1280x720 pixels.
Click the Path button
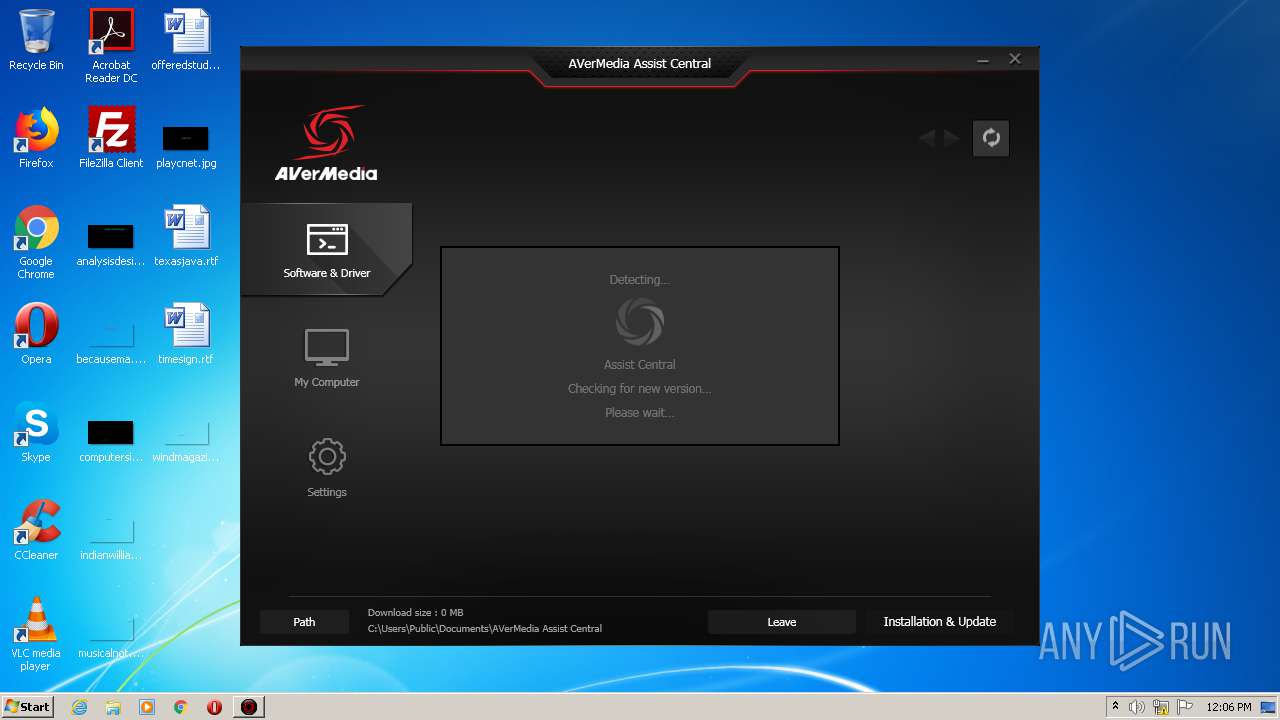(304, 622)
